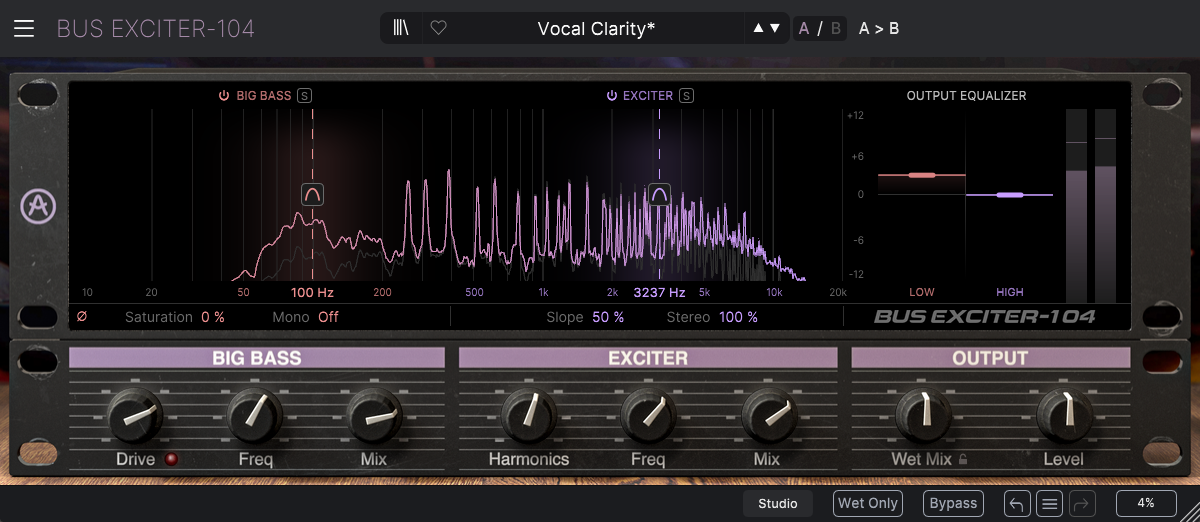The image size is (1200, 522).
Task: Click the Exciter solo S icon
Action: pyautogui.click(x=687, y=96)
